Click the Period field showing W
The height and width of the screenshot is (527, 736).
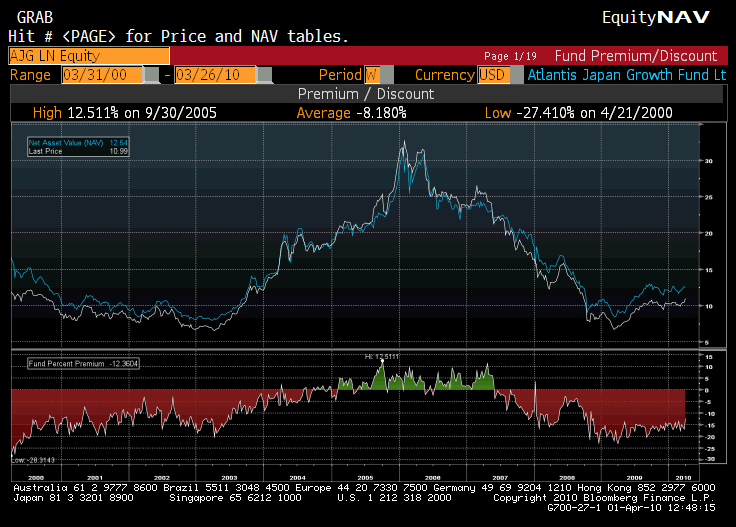(371, 75)
